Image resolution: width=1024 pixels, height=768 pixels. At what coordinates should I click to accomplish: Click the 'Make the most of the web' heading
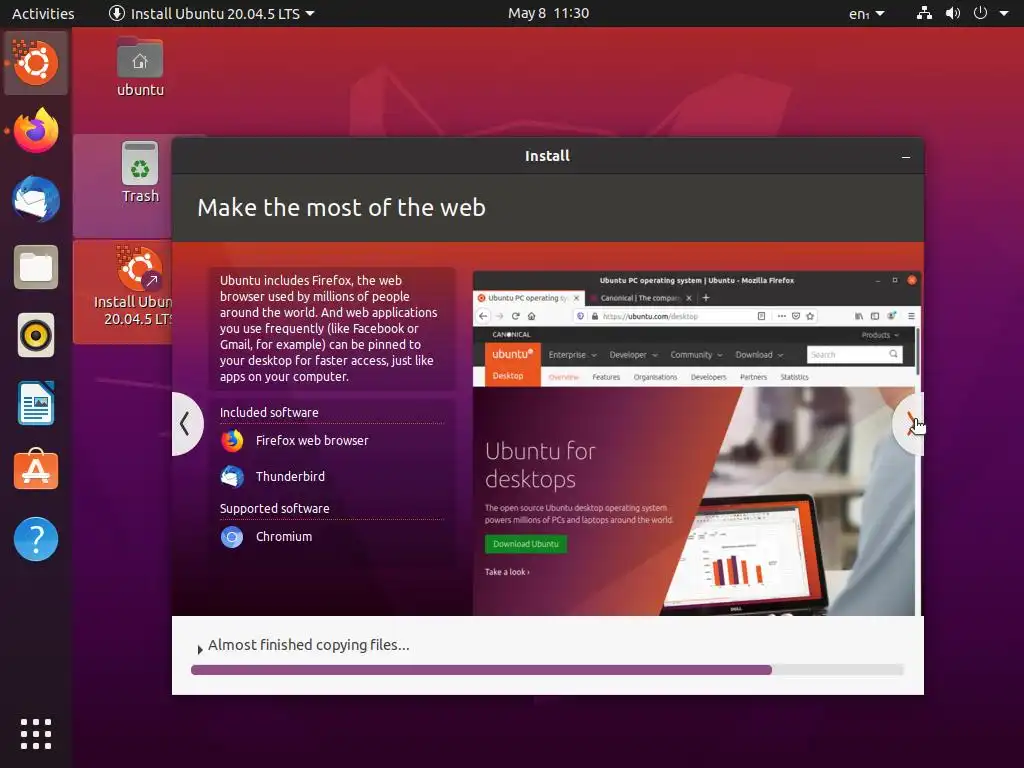342,208
